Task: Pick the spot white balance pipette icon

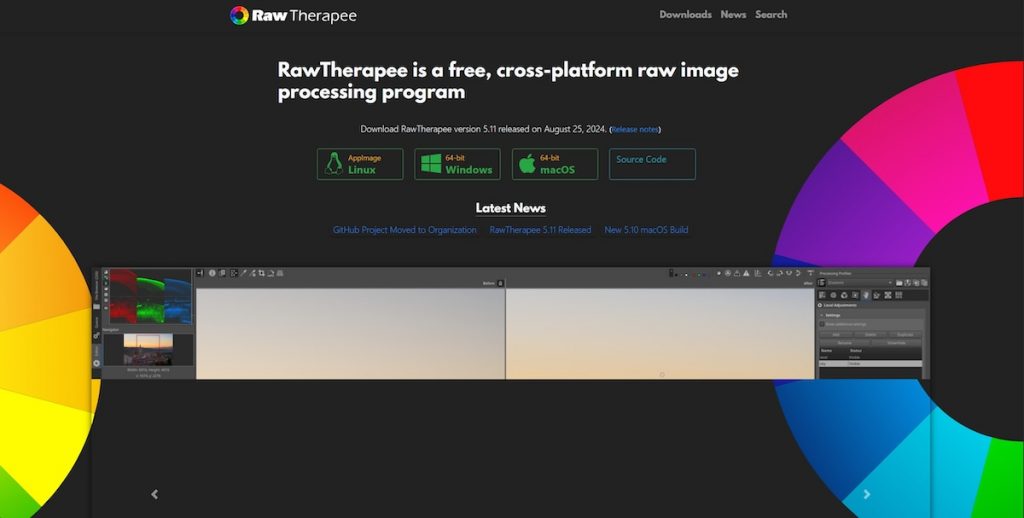Action: click(x=243, y=273)
